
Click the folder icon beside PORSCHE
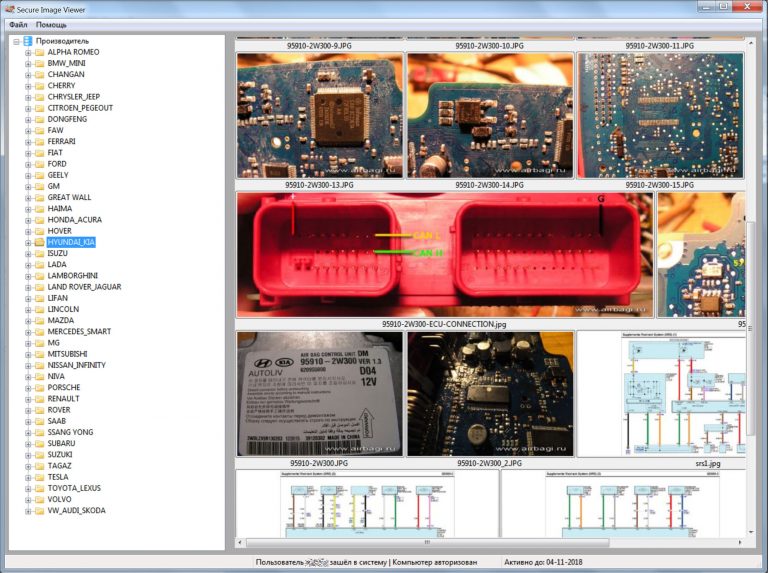pyautogui.click(x=39, y=387)
